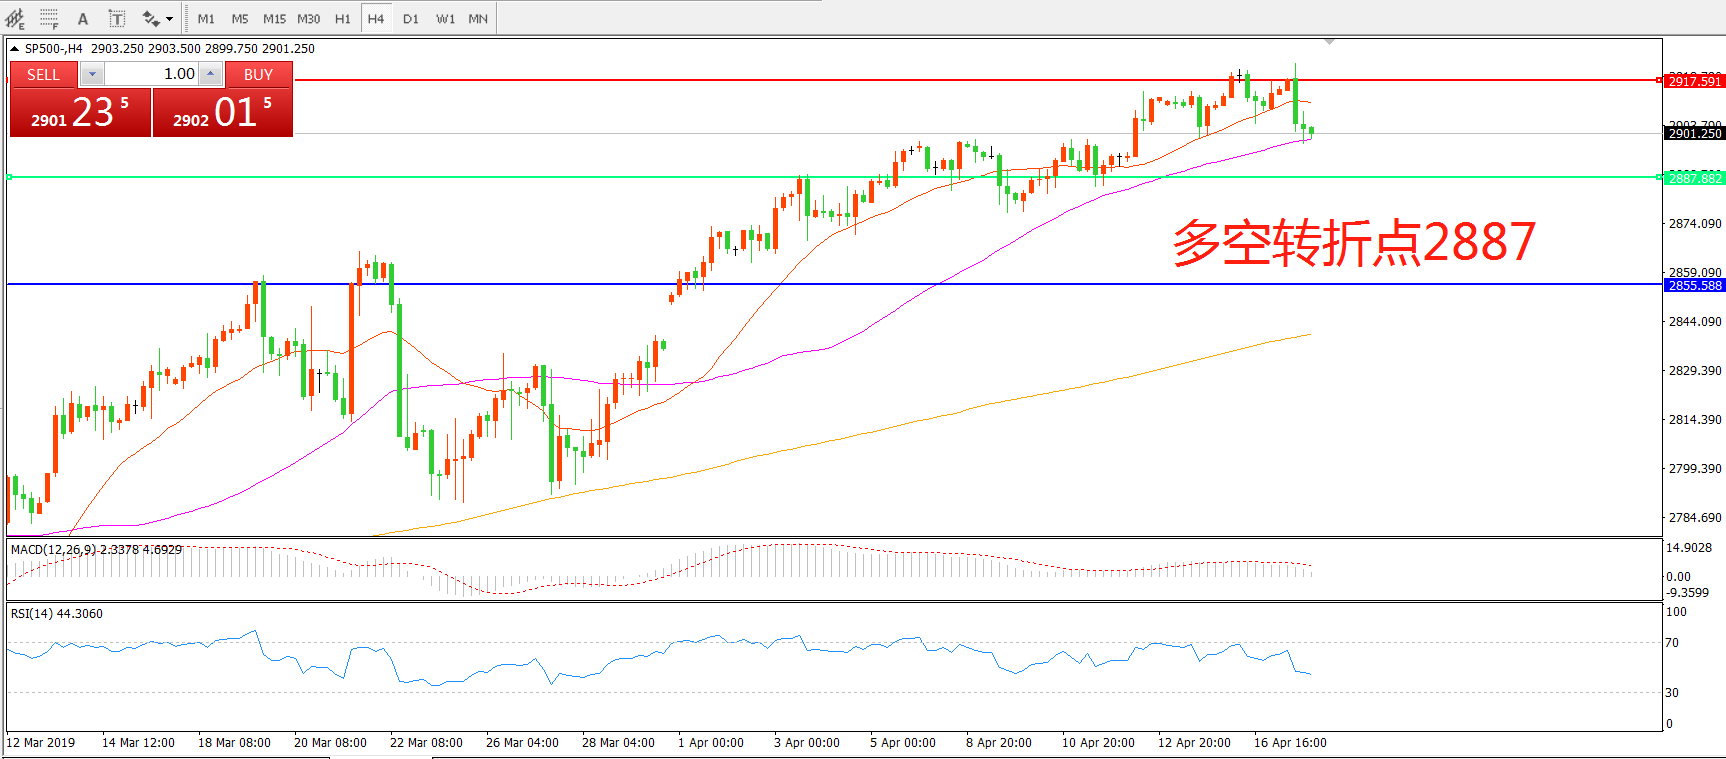
Task: Select the equidistant channel drawing tool
Action: pyautogui.click(x=15, y=18)
